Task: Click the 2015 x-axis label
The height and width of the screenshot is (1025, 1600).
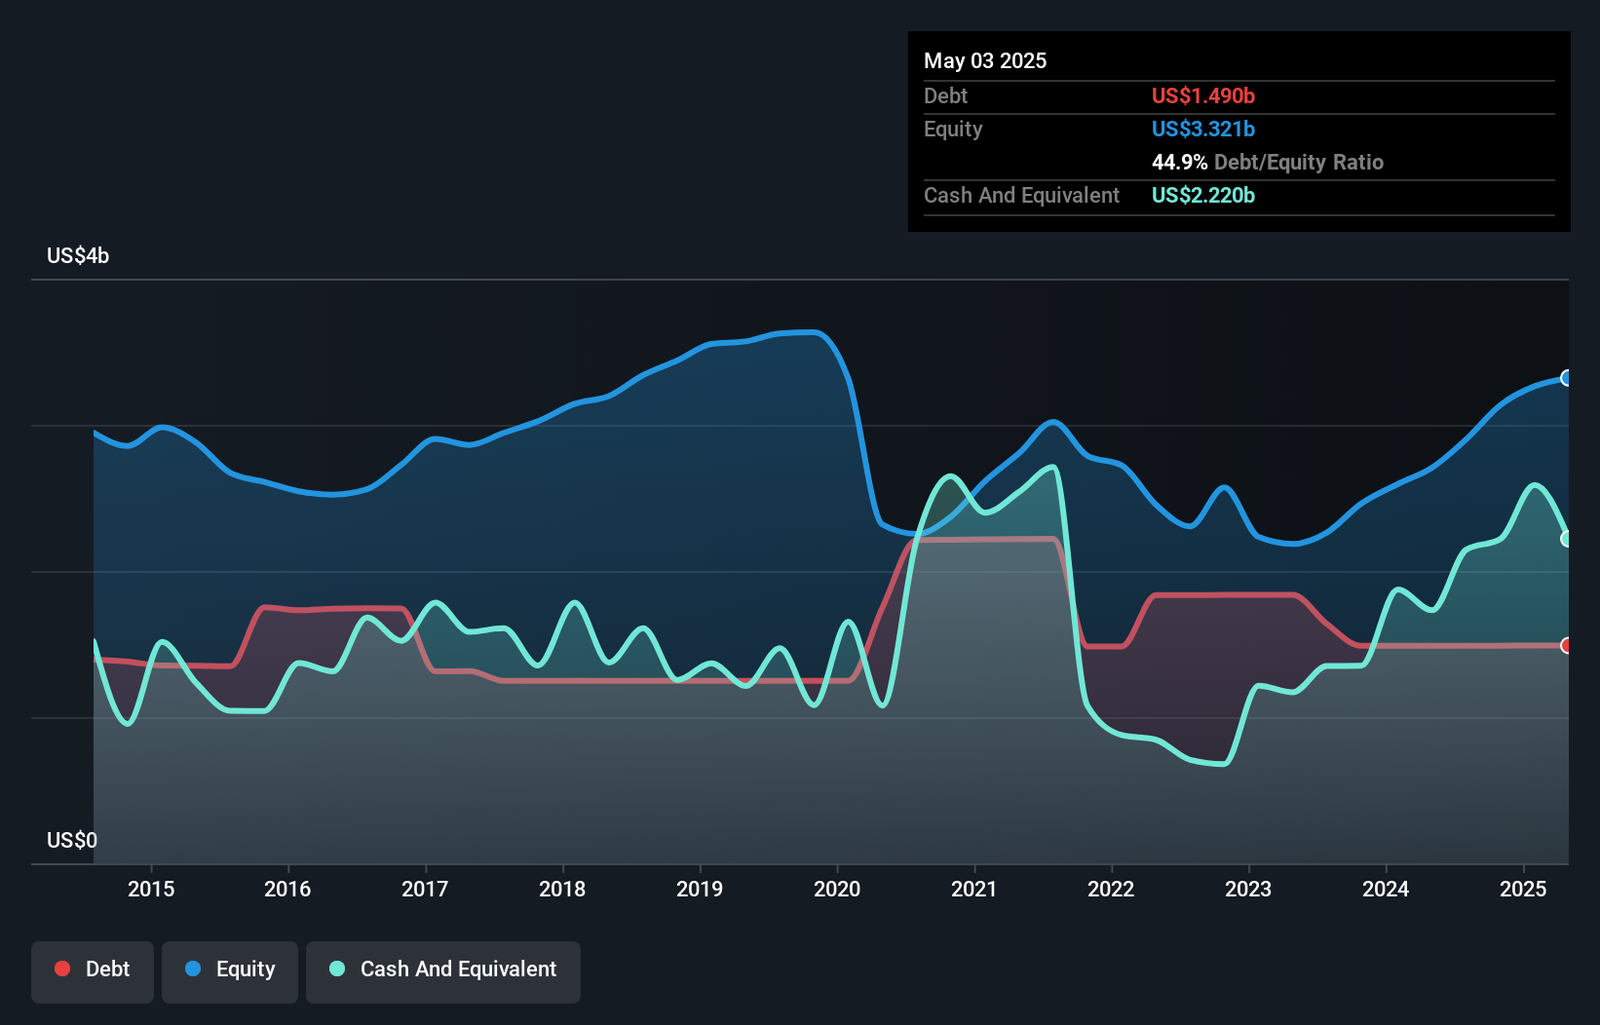Action: pos(151,889)
